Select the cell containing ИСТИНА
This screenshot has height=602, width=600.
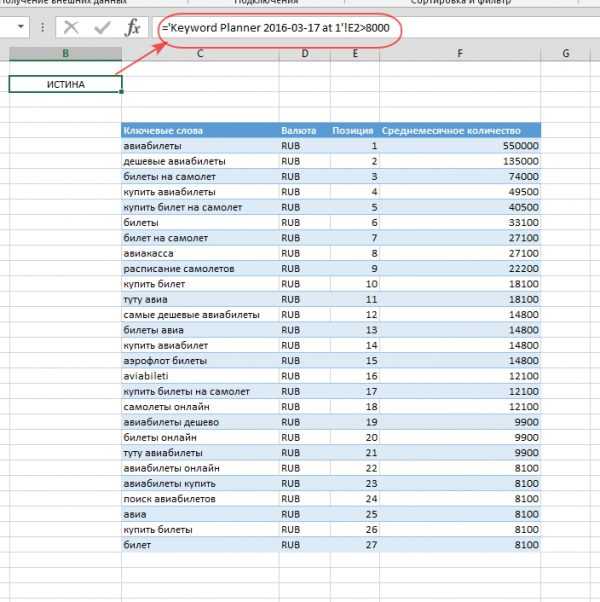pyautogui.click(x=66, y=85)
